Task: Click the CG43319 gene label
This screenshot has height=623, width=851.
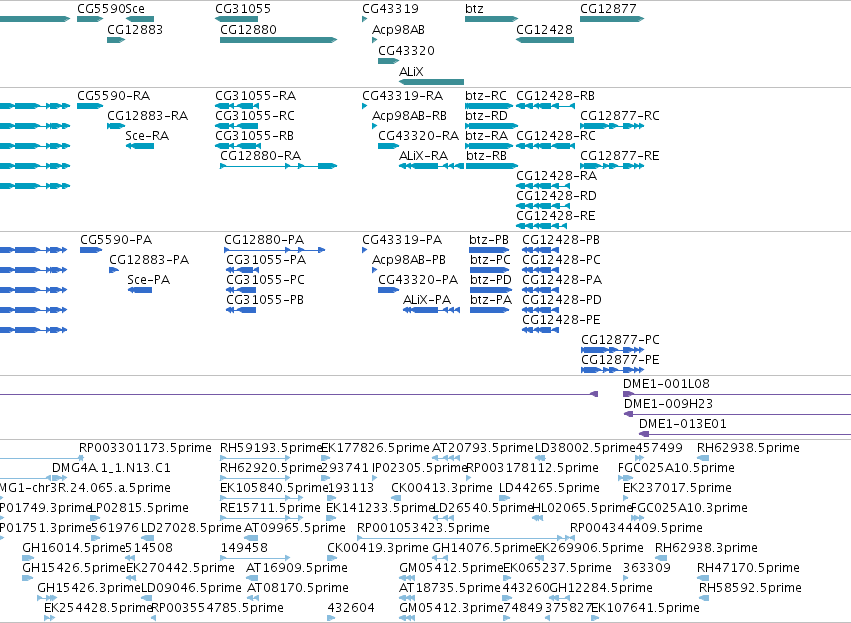Action: click(x=390, y=9)
